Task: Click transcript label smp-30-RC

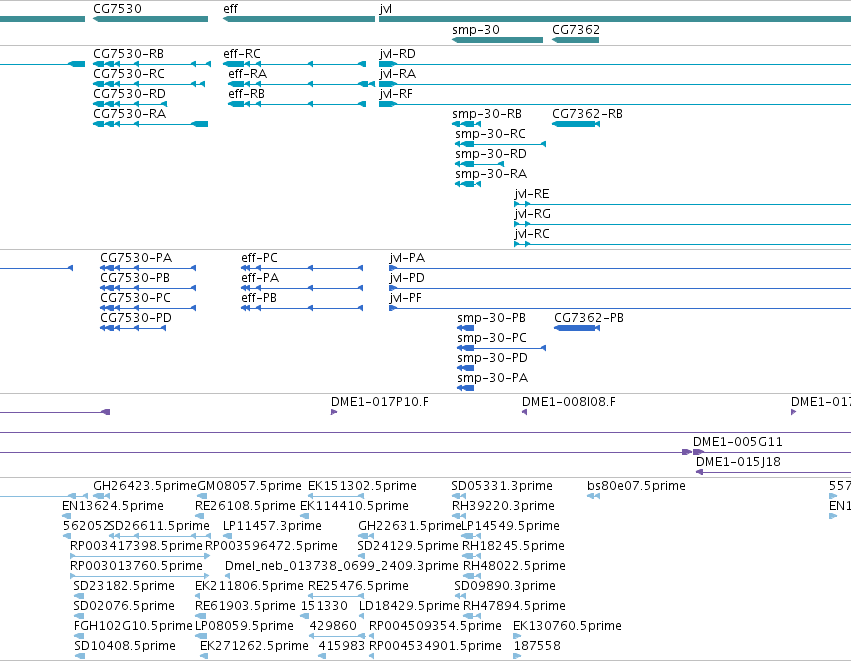Action: pos(491,134)
